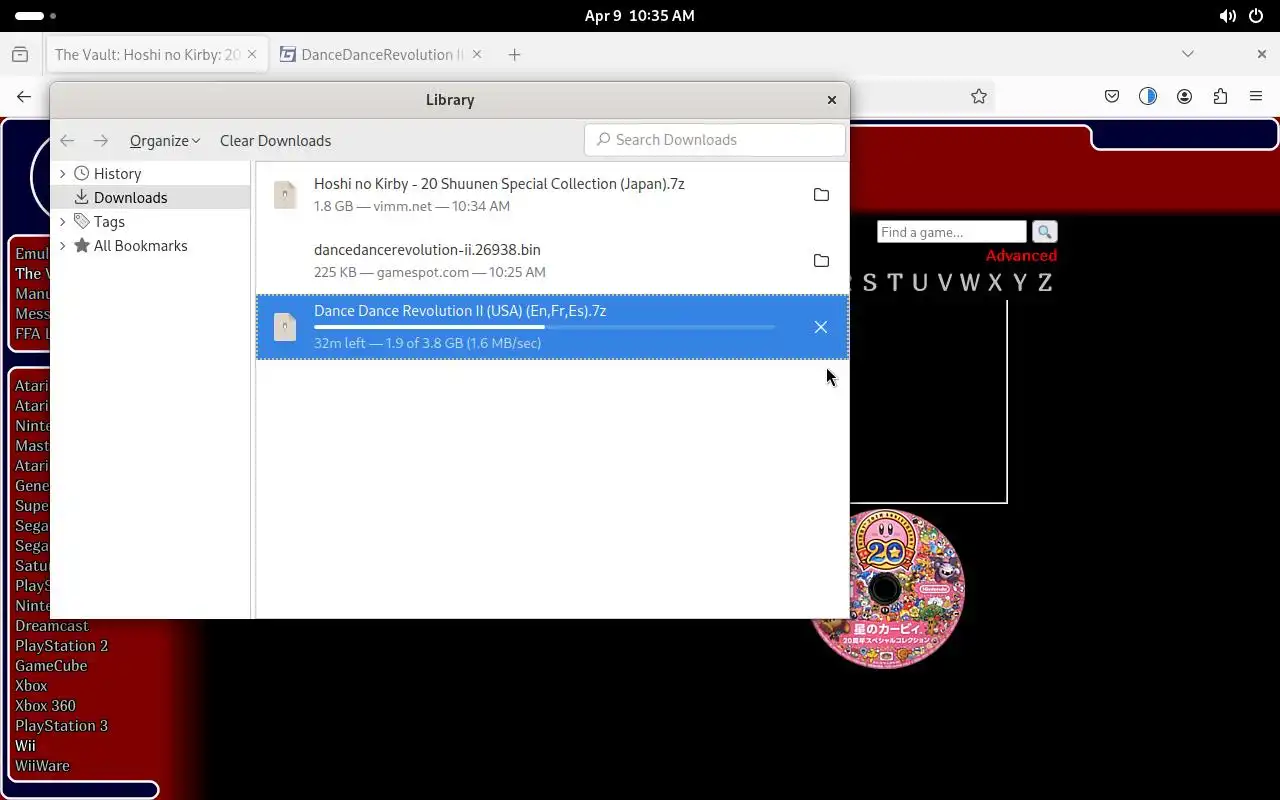Screen dimensions: 1280x800
Task: Select the Hoshi no Kirby download entry
Action: pyautogui.click(x=552, y=195)
